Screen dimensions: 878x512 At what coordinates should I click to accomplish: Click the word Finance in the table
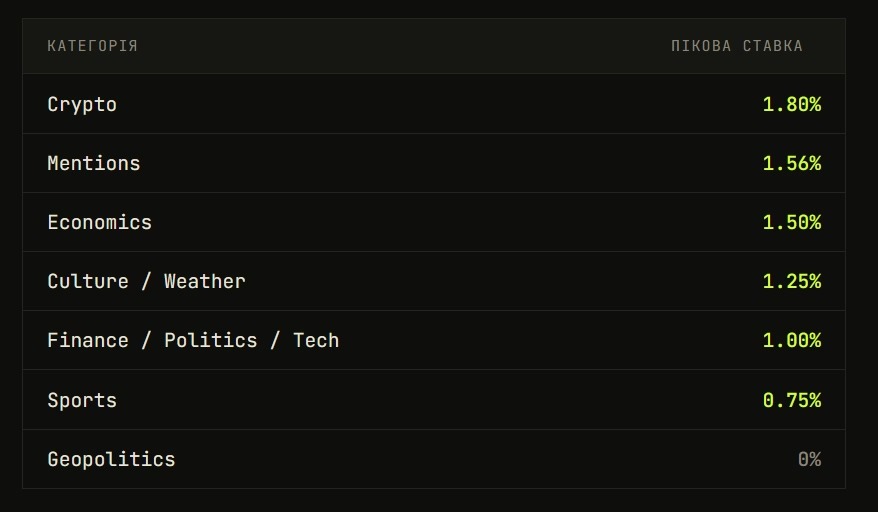[88, 340]
